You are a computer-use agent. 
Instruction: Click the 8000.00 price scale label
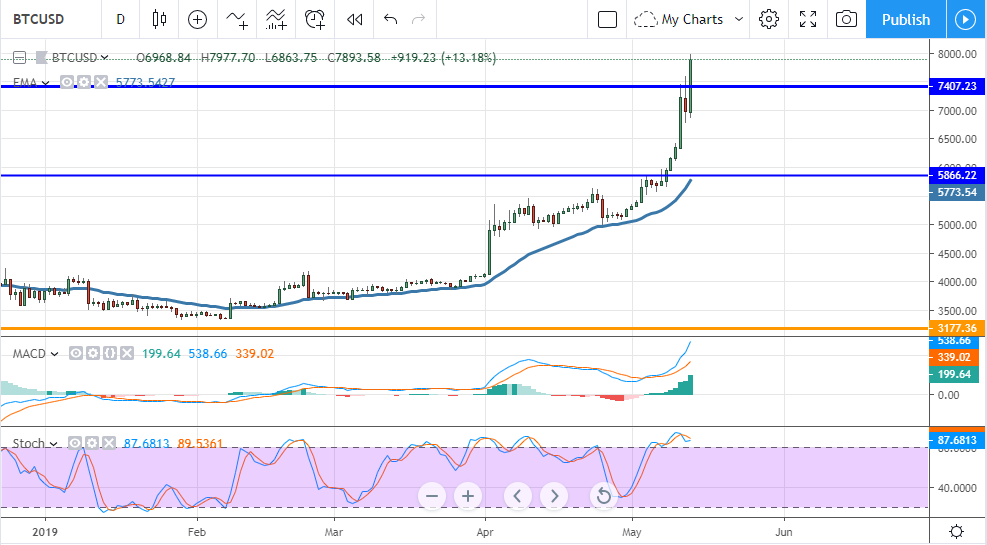point(957,54)
